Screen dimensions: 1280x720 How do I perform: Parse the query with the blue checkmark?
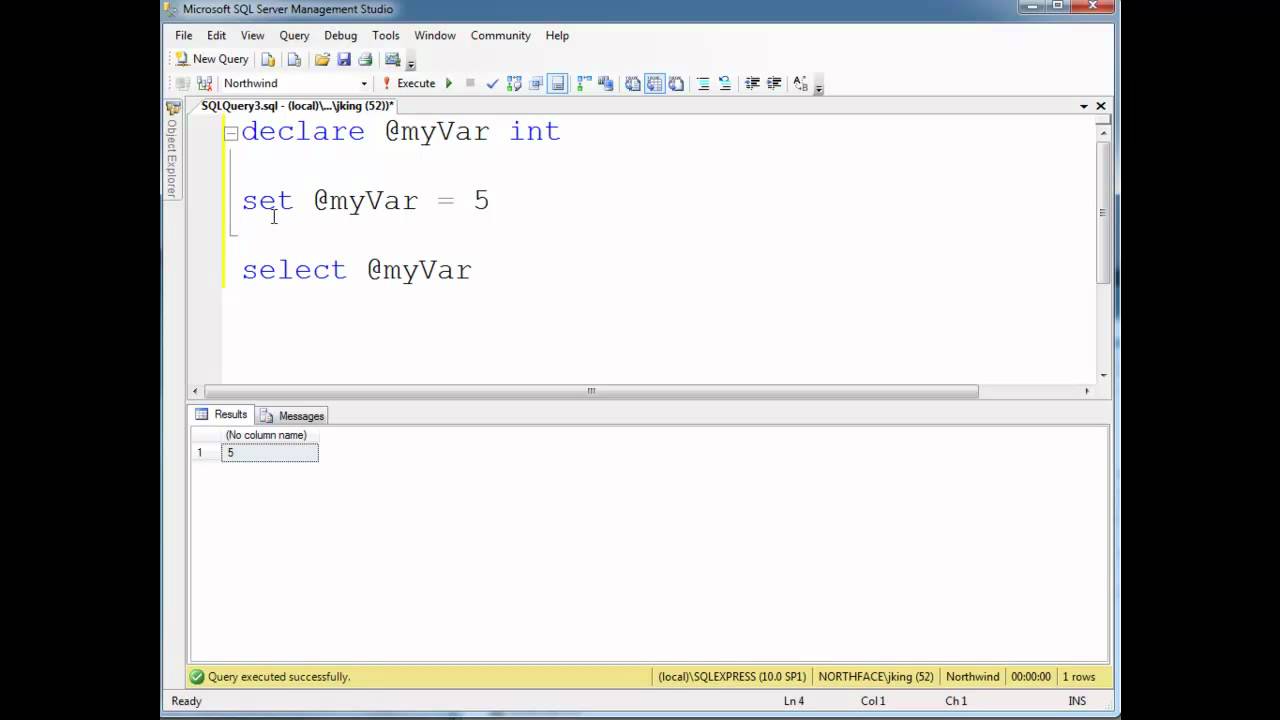[492, 83]
